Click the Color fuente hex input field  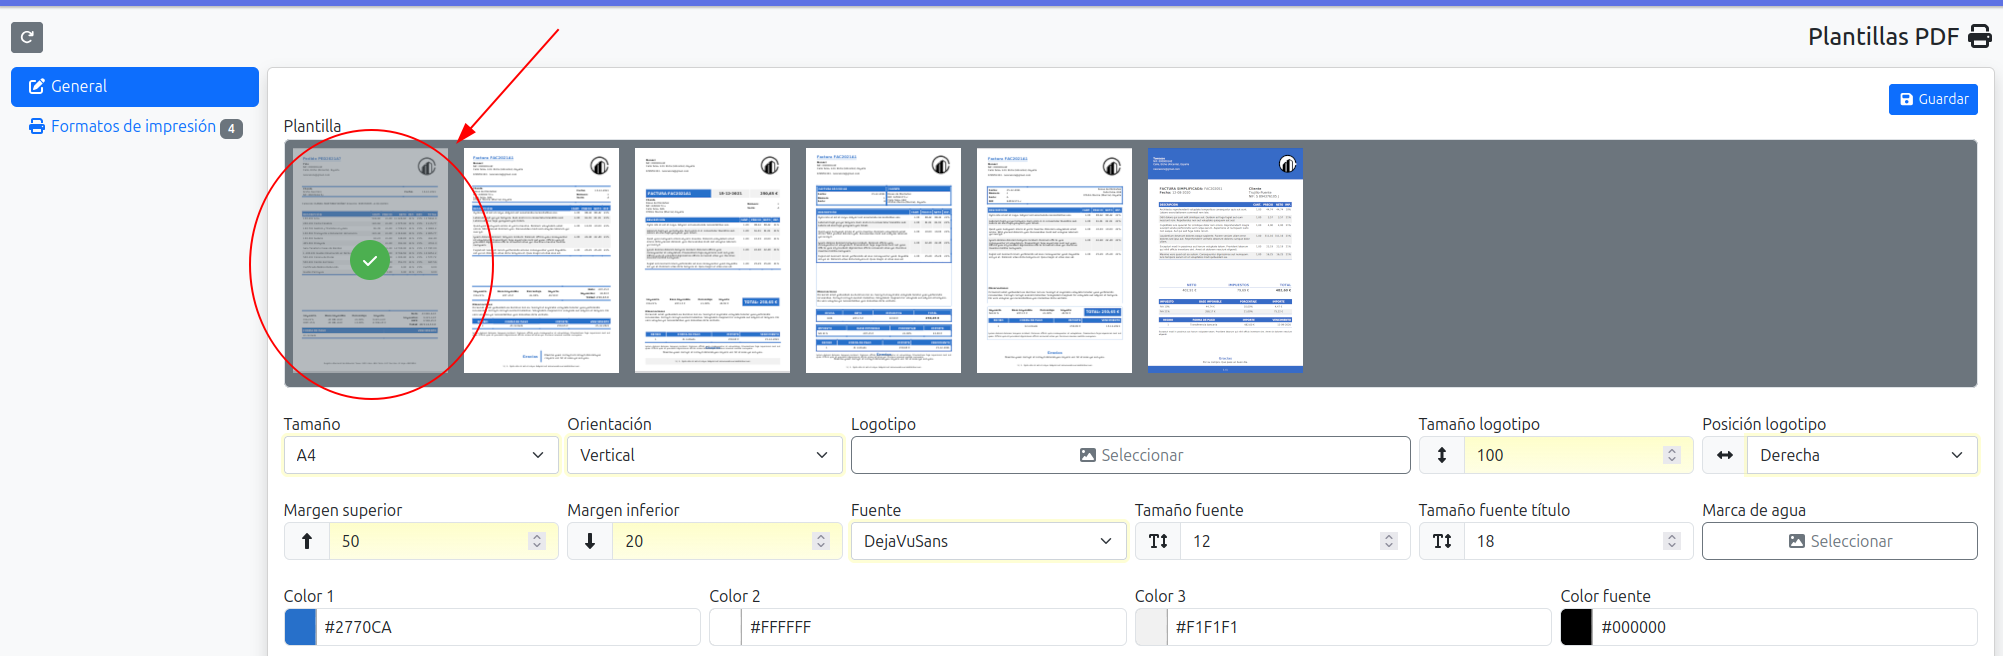pos(1784,627)
